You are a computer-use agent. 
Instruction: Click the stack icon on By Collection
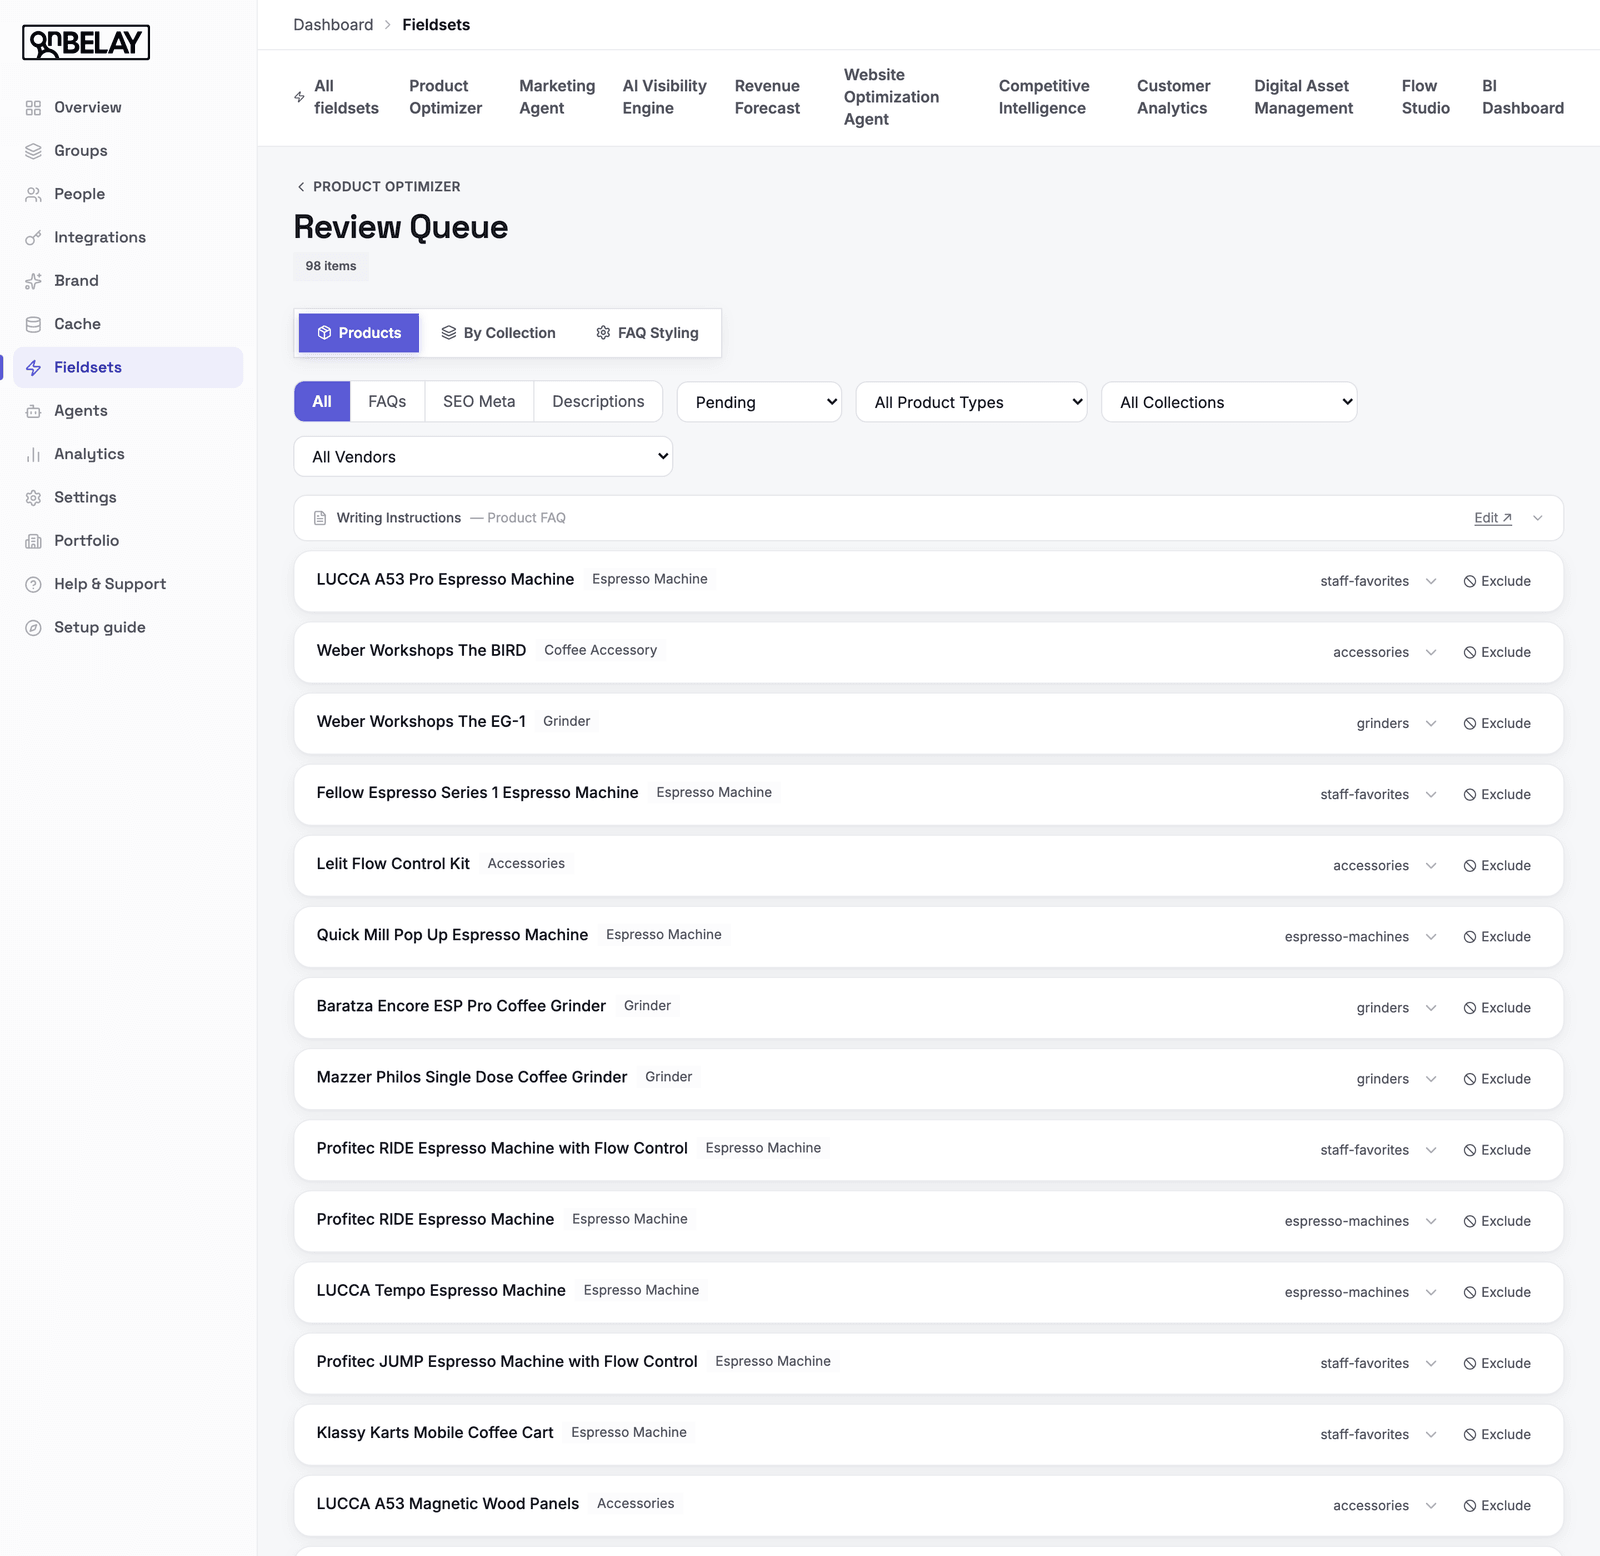[x=449, y=333]
